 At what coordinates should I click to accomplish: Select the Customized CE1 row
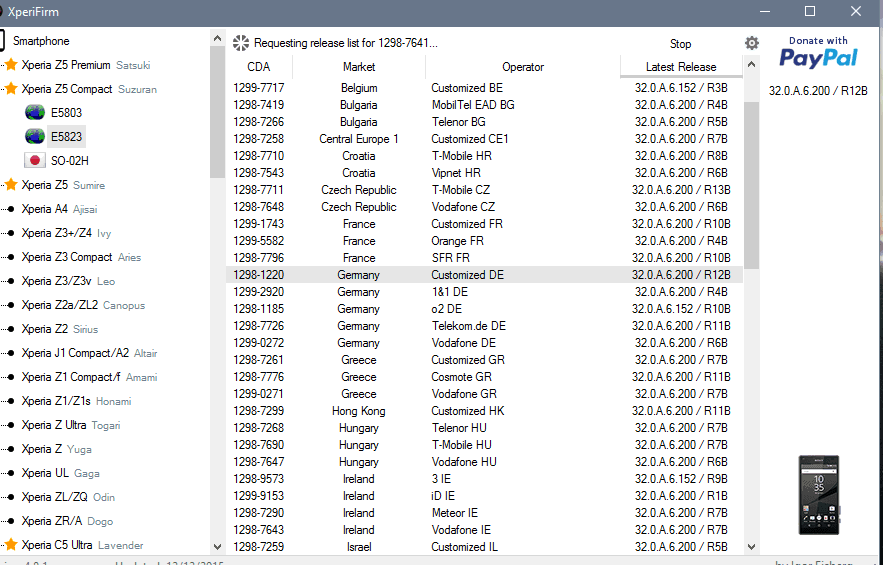click(x=484, y=139)
